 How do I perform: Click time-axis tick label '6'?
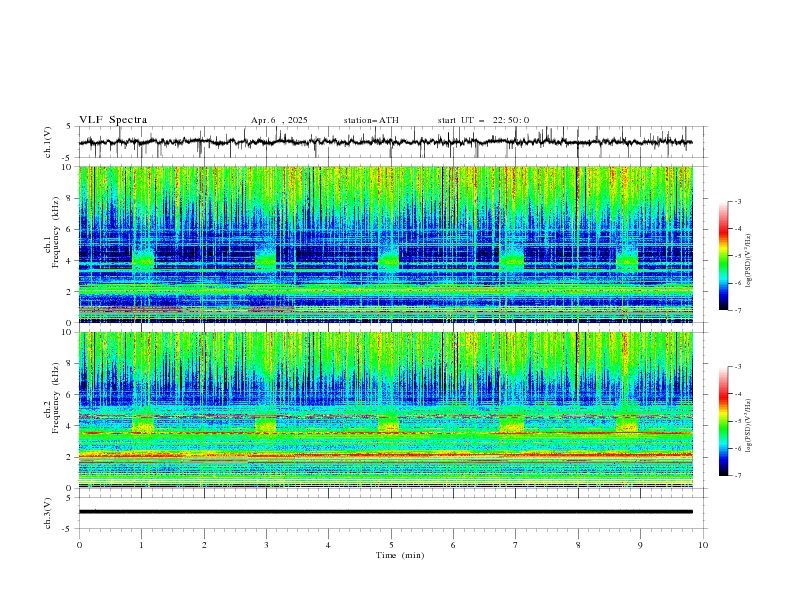453,545
